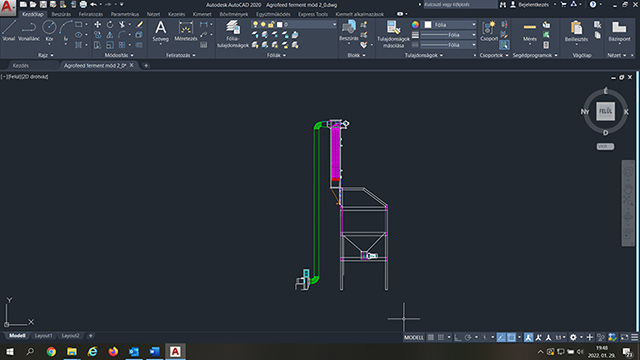This screenshot has width=640, height=360.
Task: Expand the Fóliák panel dropdown
Action: [x=276, y=55]
